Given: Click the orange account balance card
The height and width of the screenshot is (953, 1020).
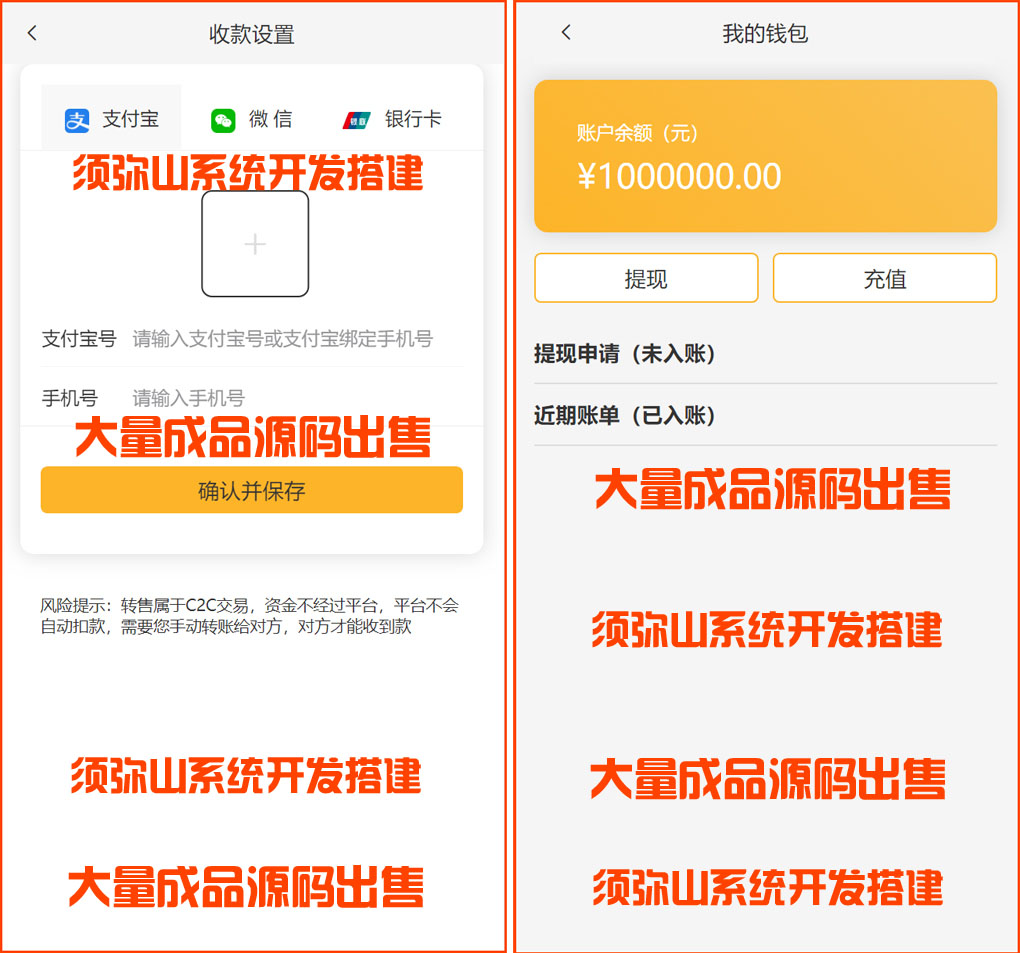Looking at the screenshot, I should pos(765,156).
